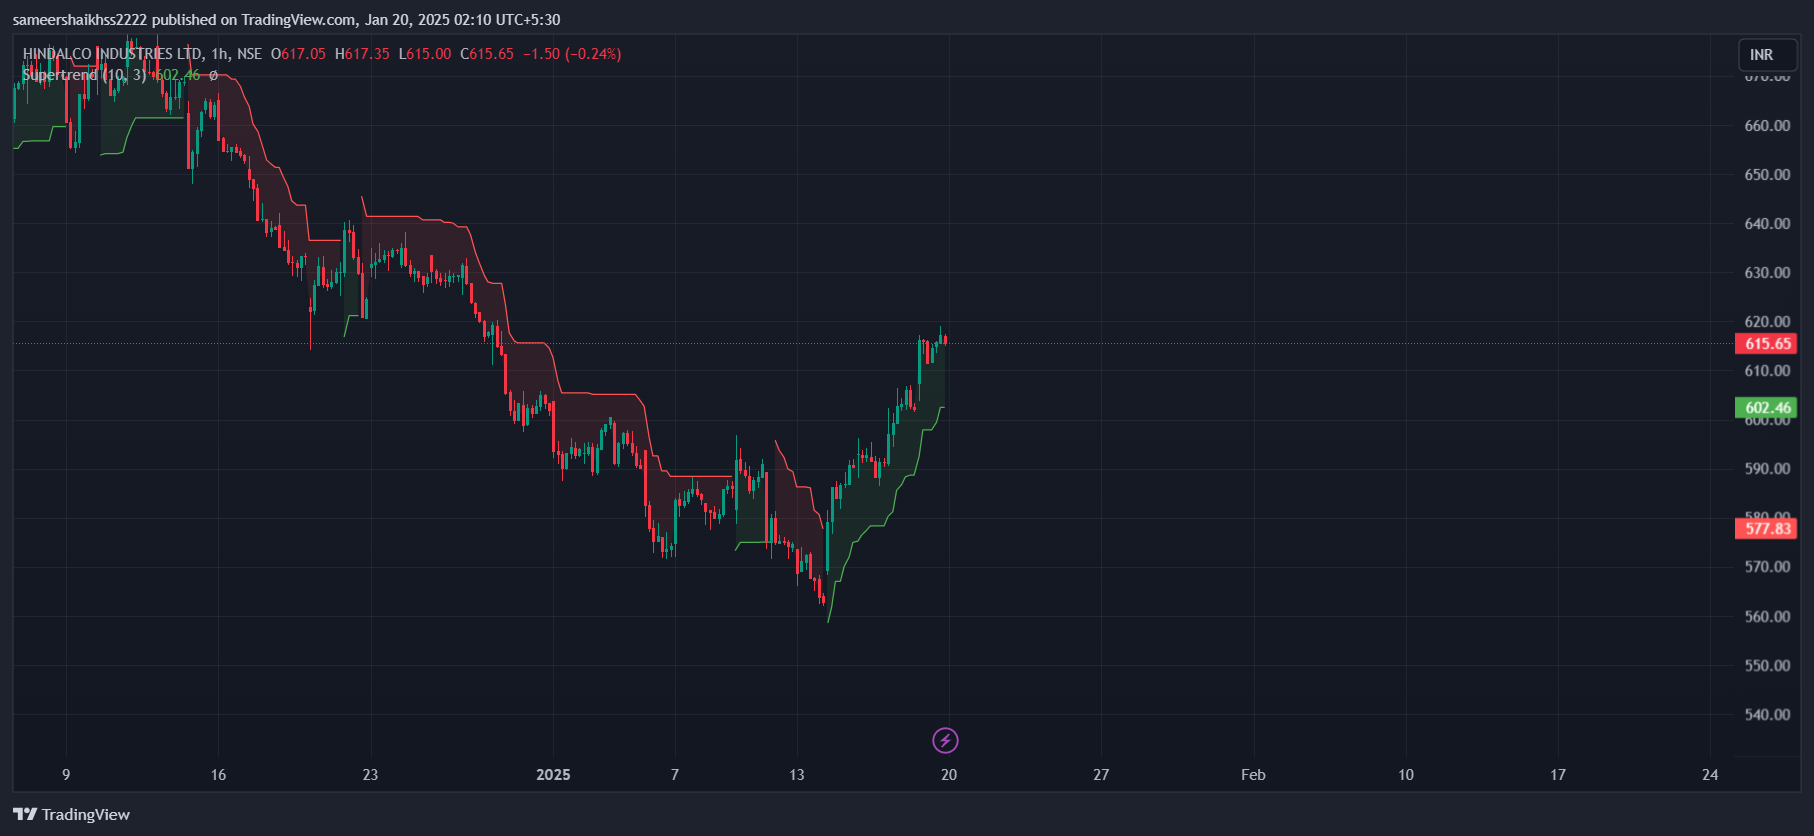Click the 590.00 price axis label
The image size is (1814, 836).
click(1767, 468)
